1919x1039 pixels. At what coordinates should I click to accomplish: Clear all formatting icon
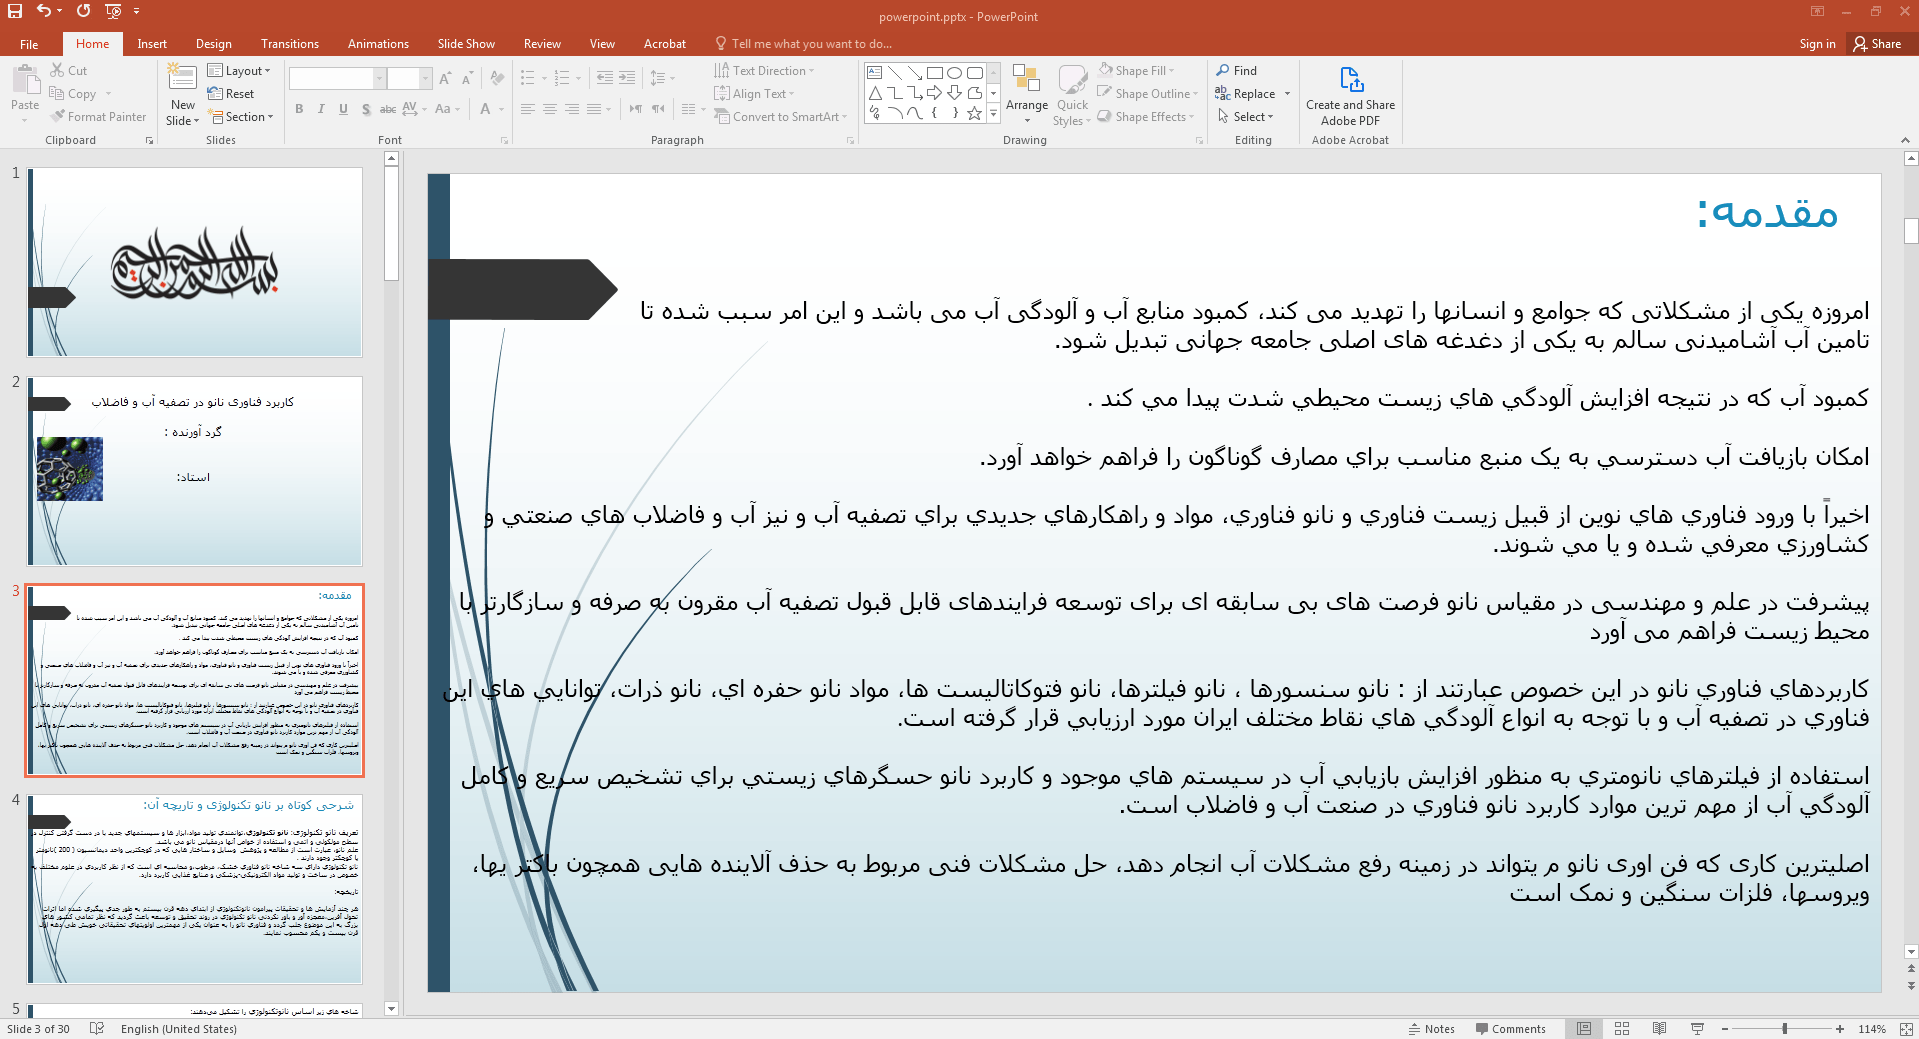tap(499, 78)
